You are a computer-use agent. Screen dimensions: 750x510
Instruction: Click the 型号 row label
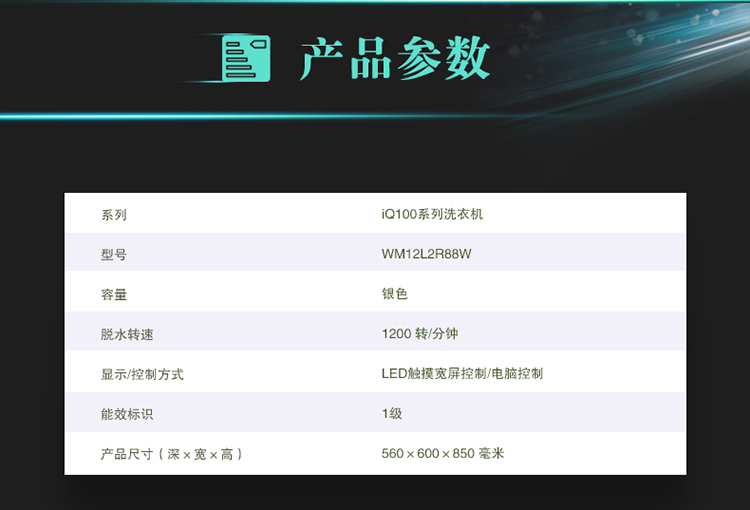pos(114,255)
